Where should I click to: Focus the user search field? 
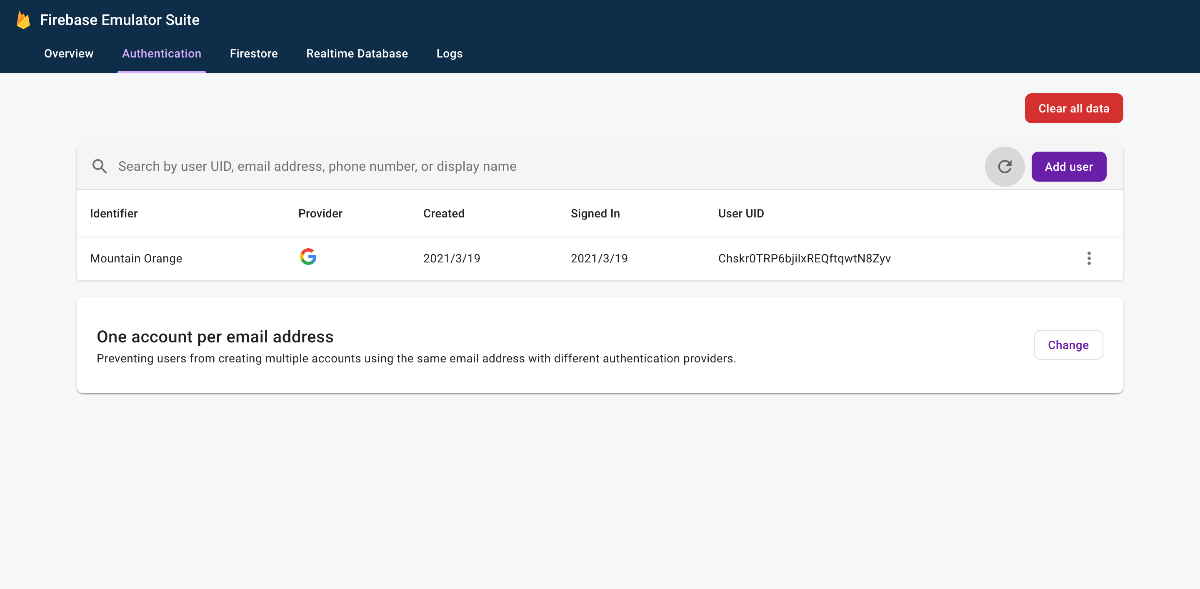pyautogui.click(x=545, y=167)
